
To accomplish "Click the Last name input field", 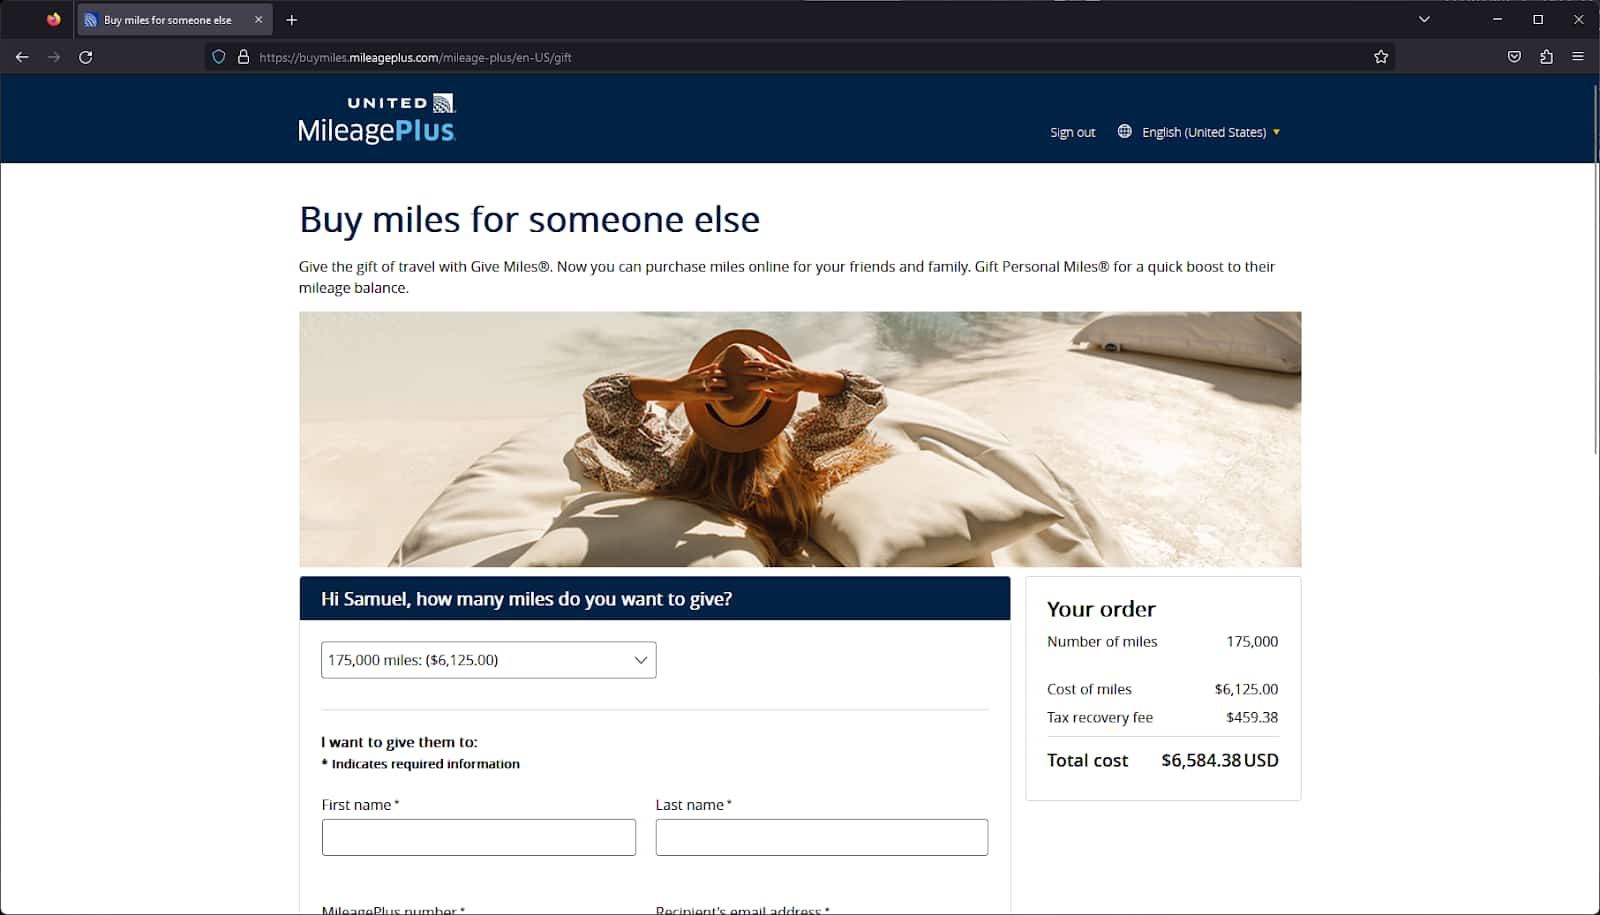I will 821,837.
